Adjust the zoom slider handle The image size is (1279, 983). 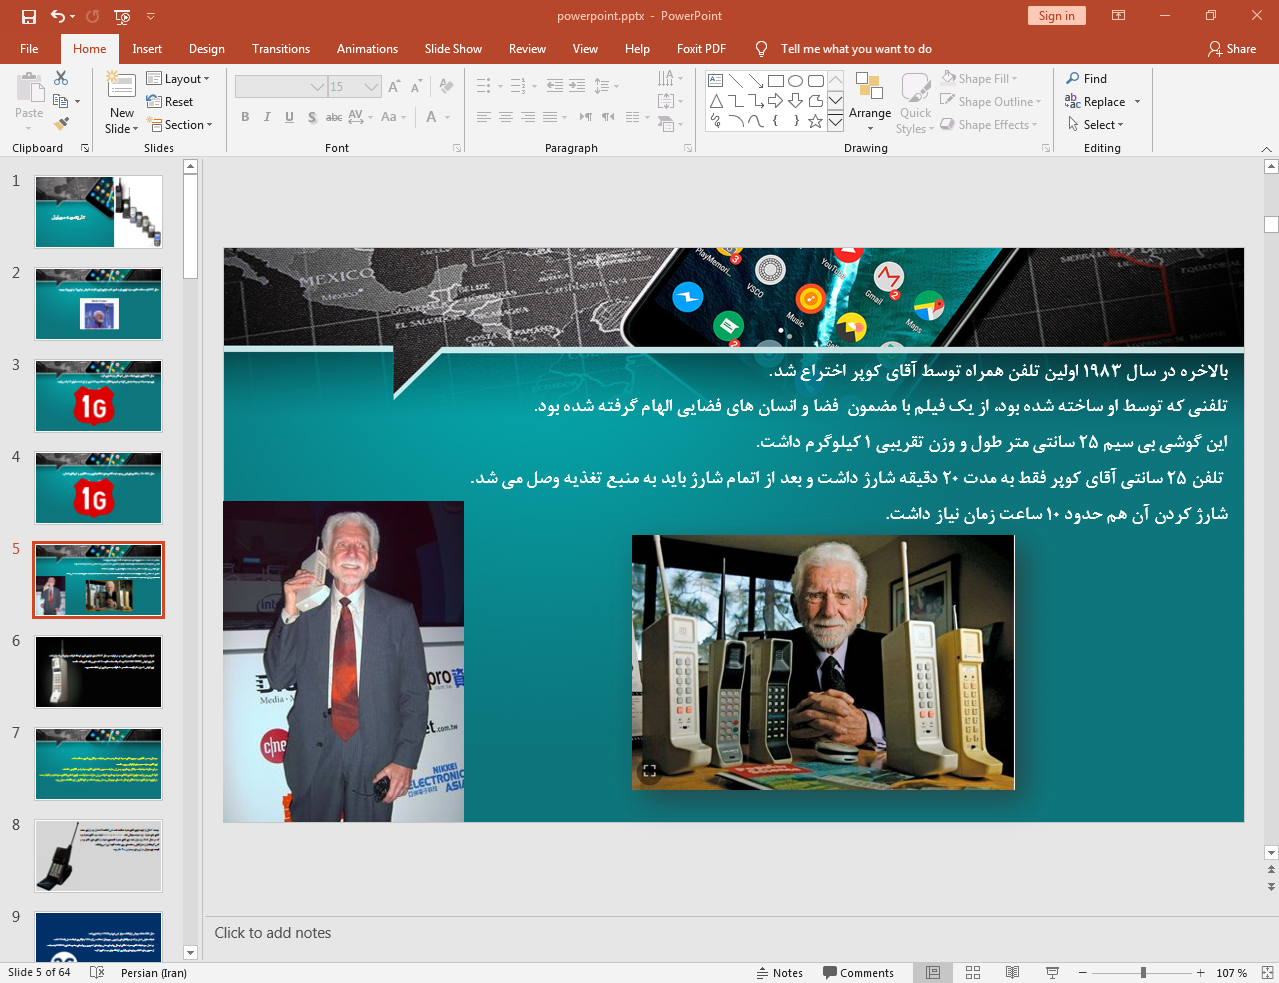point(1143,972)
